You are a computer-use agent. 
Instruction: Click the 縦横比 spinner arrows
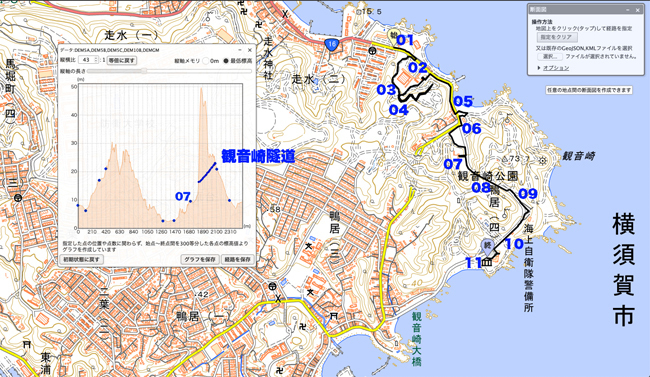click(x=96, y=60)
